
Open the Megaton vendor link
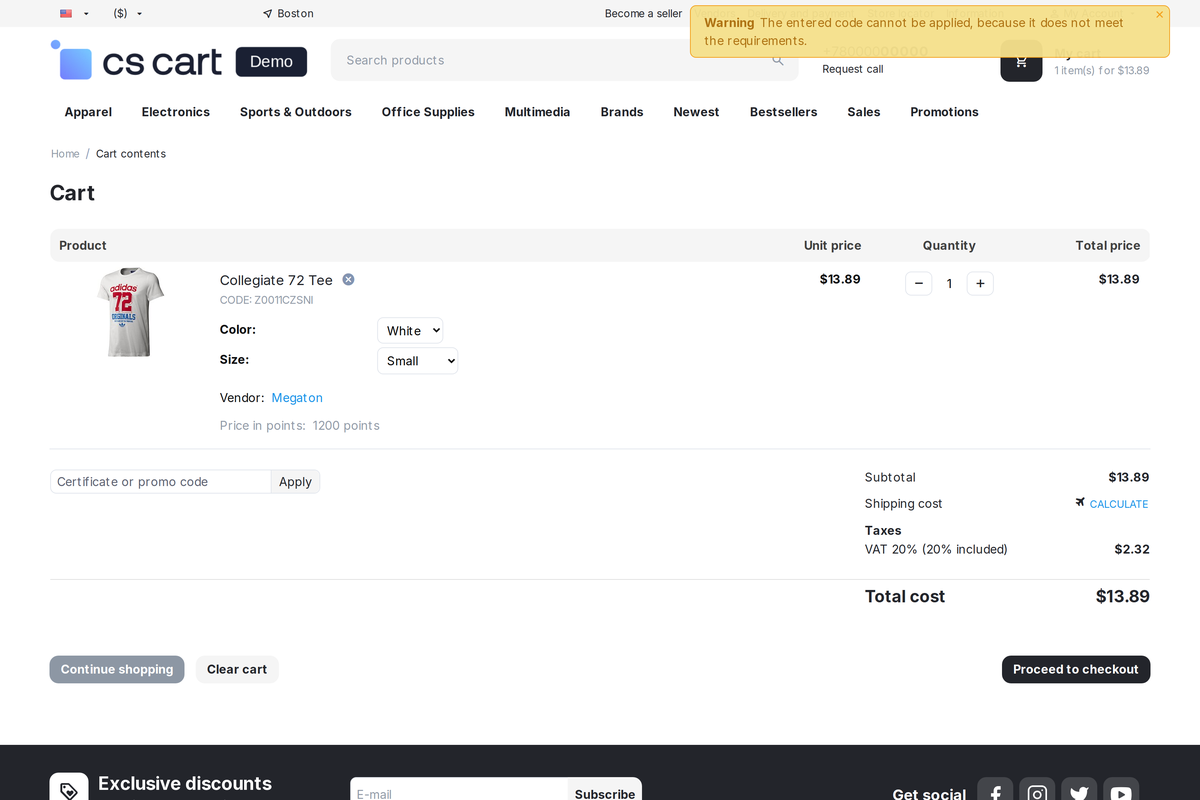pos(297,398)
